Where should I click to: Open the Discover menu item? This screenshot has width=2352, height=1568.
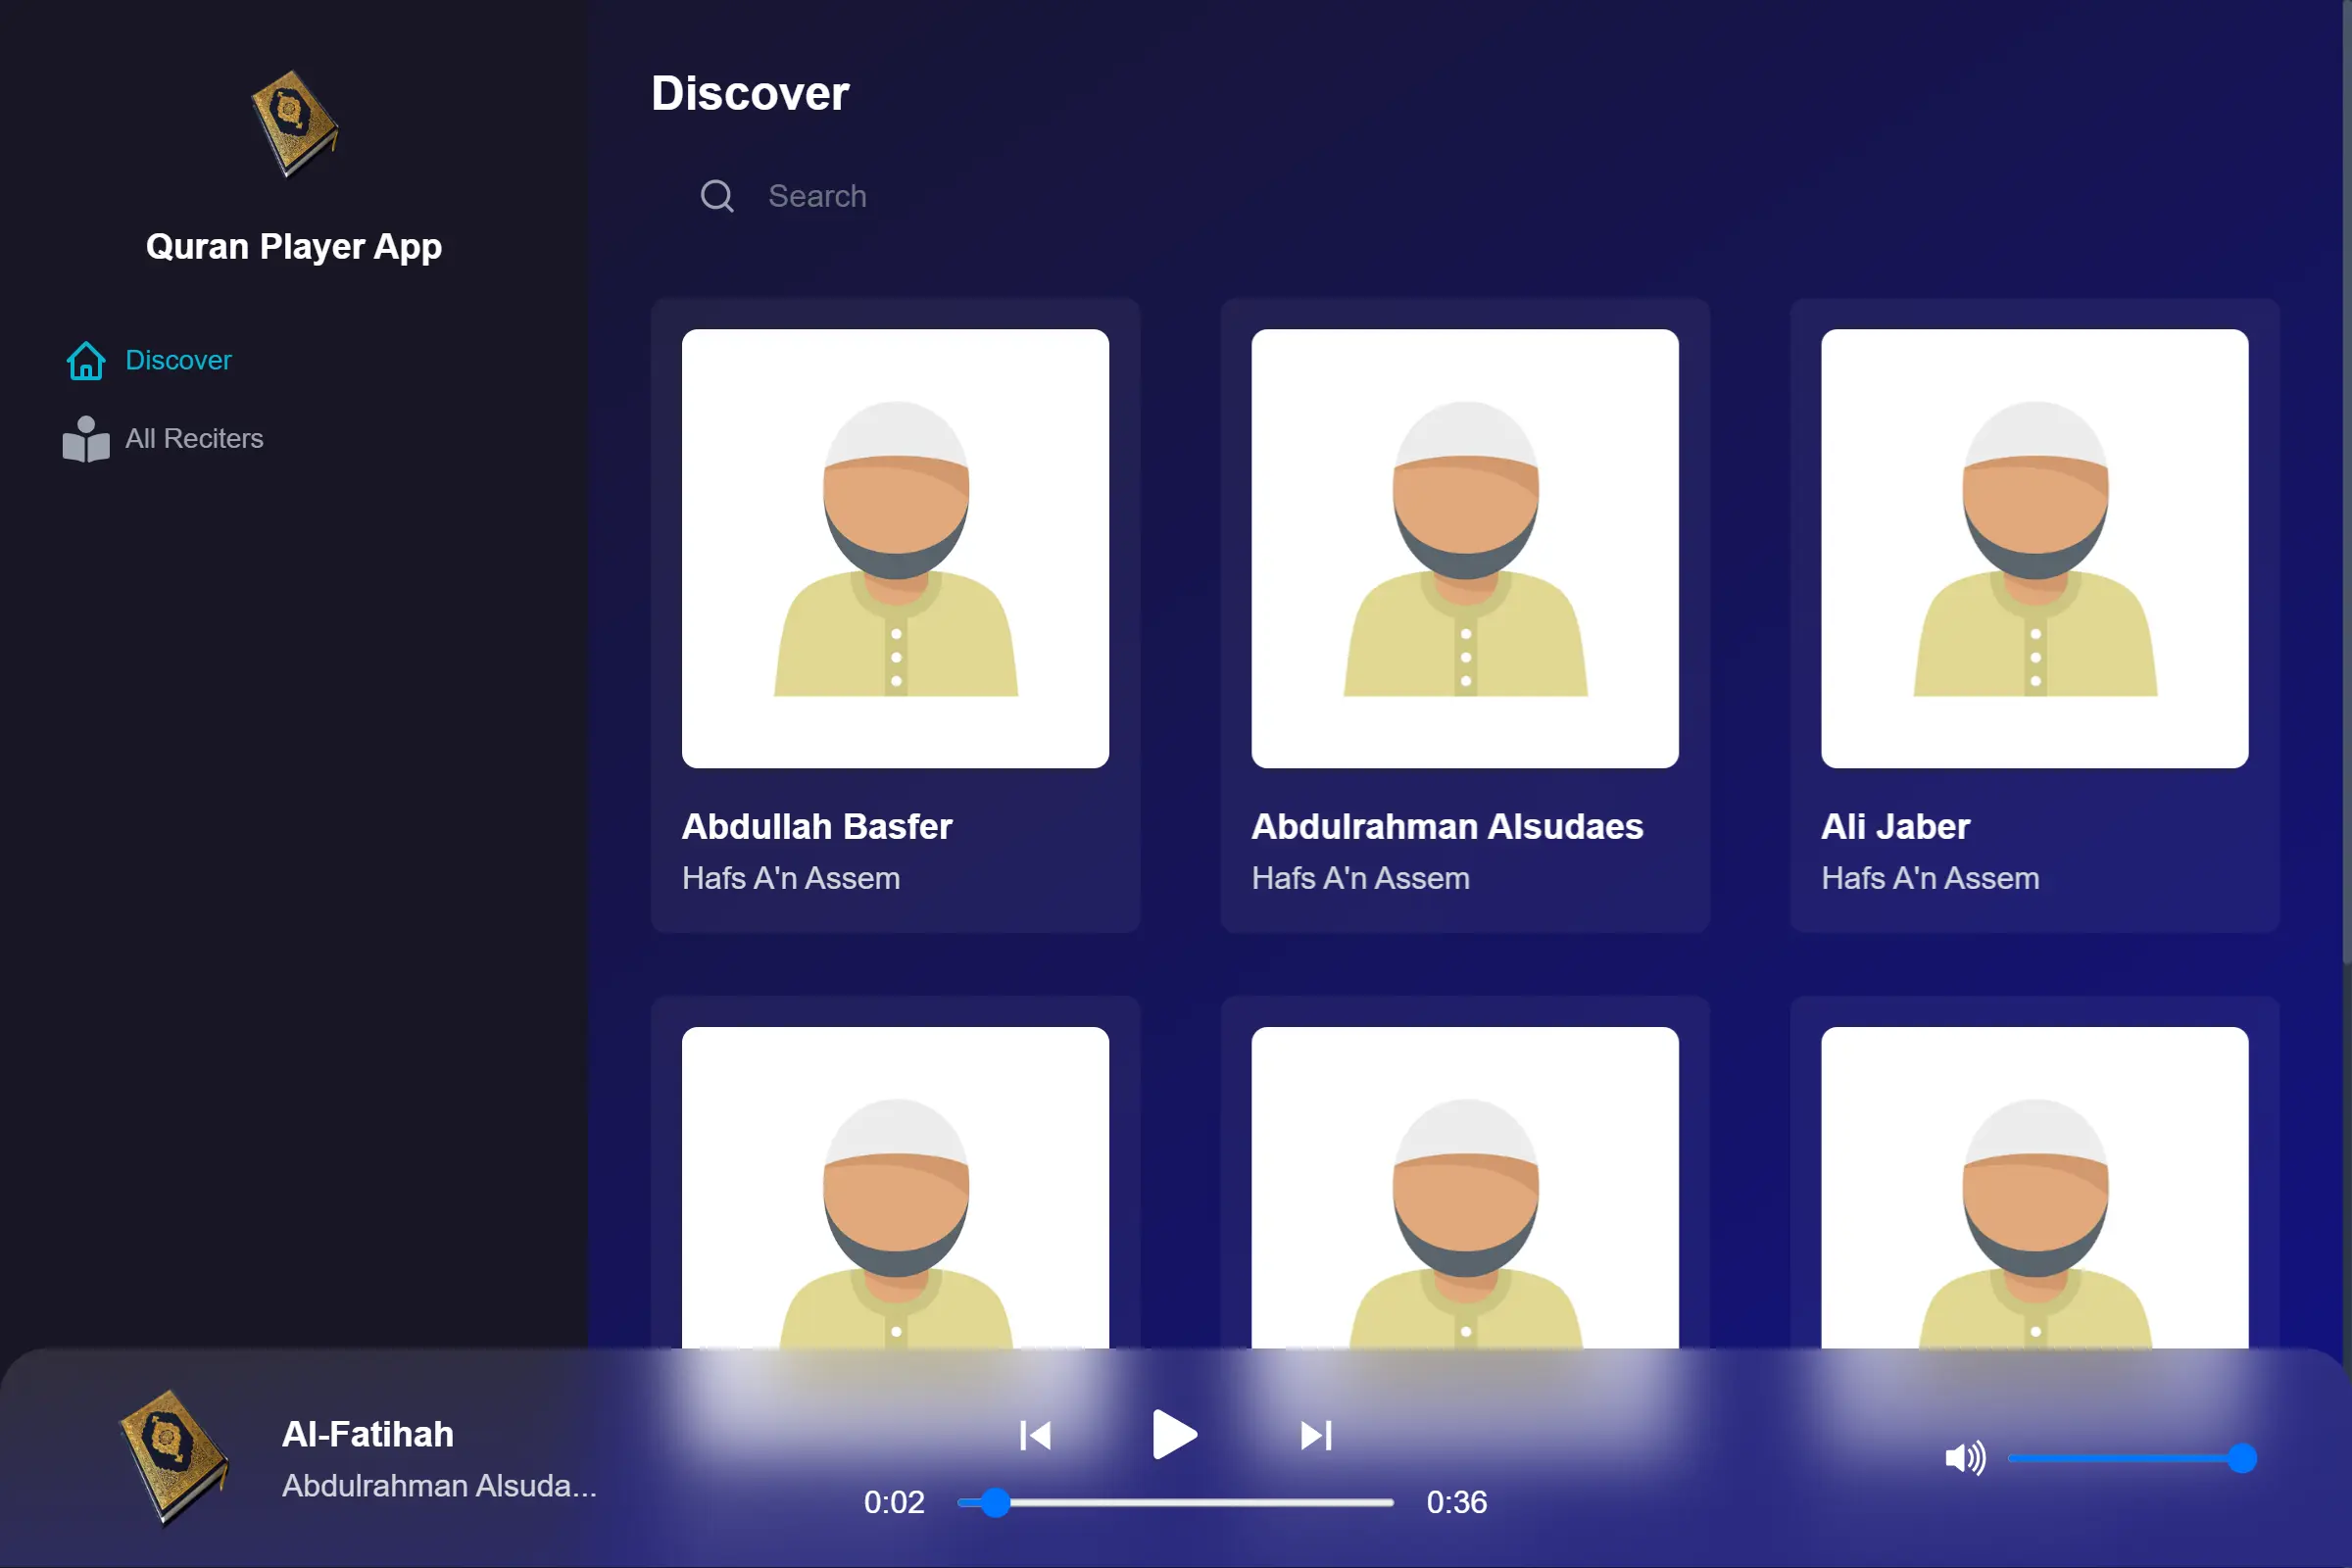point(178,360)
